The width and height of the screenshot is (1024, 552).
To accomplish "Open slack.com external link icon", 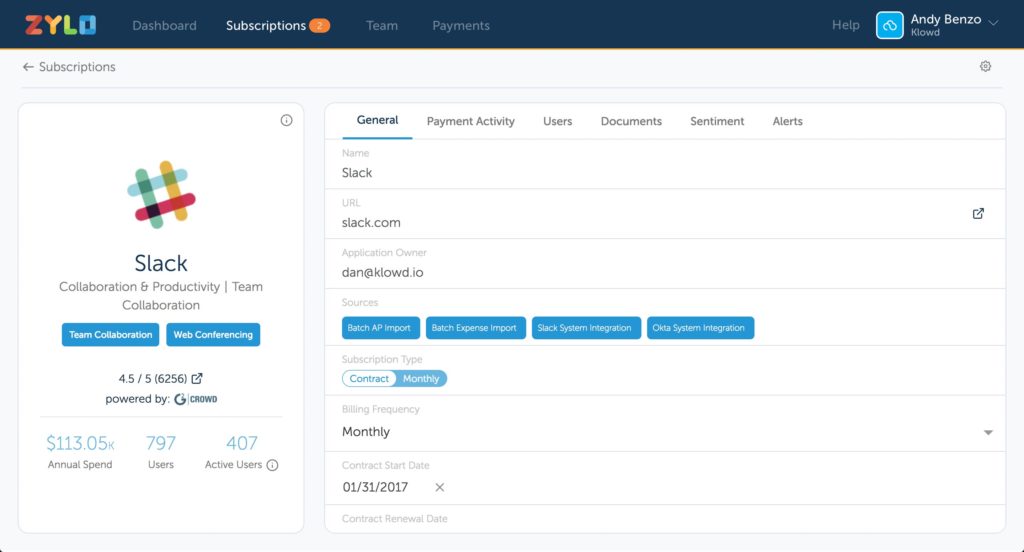I will tap(978, 214).
